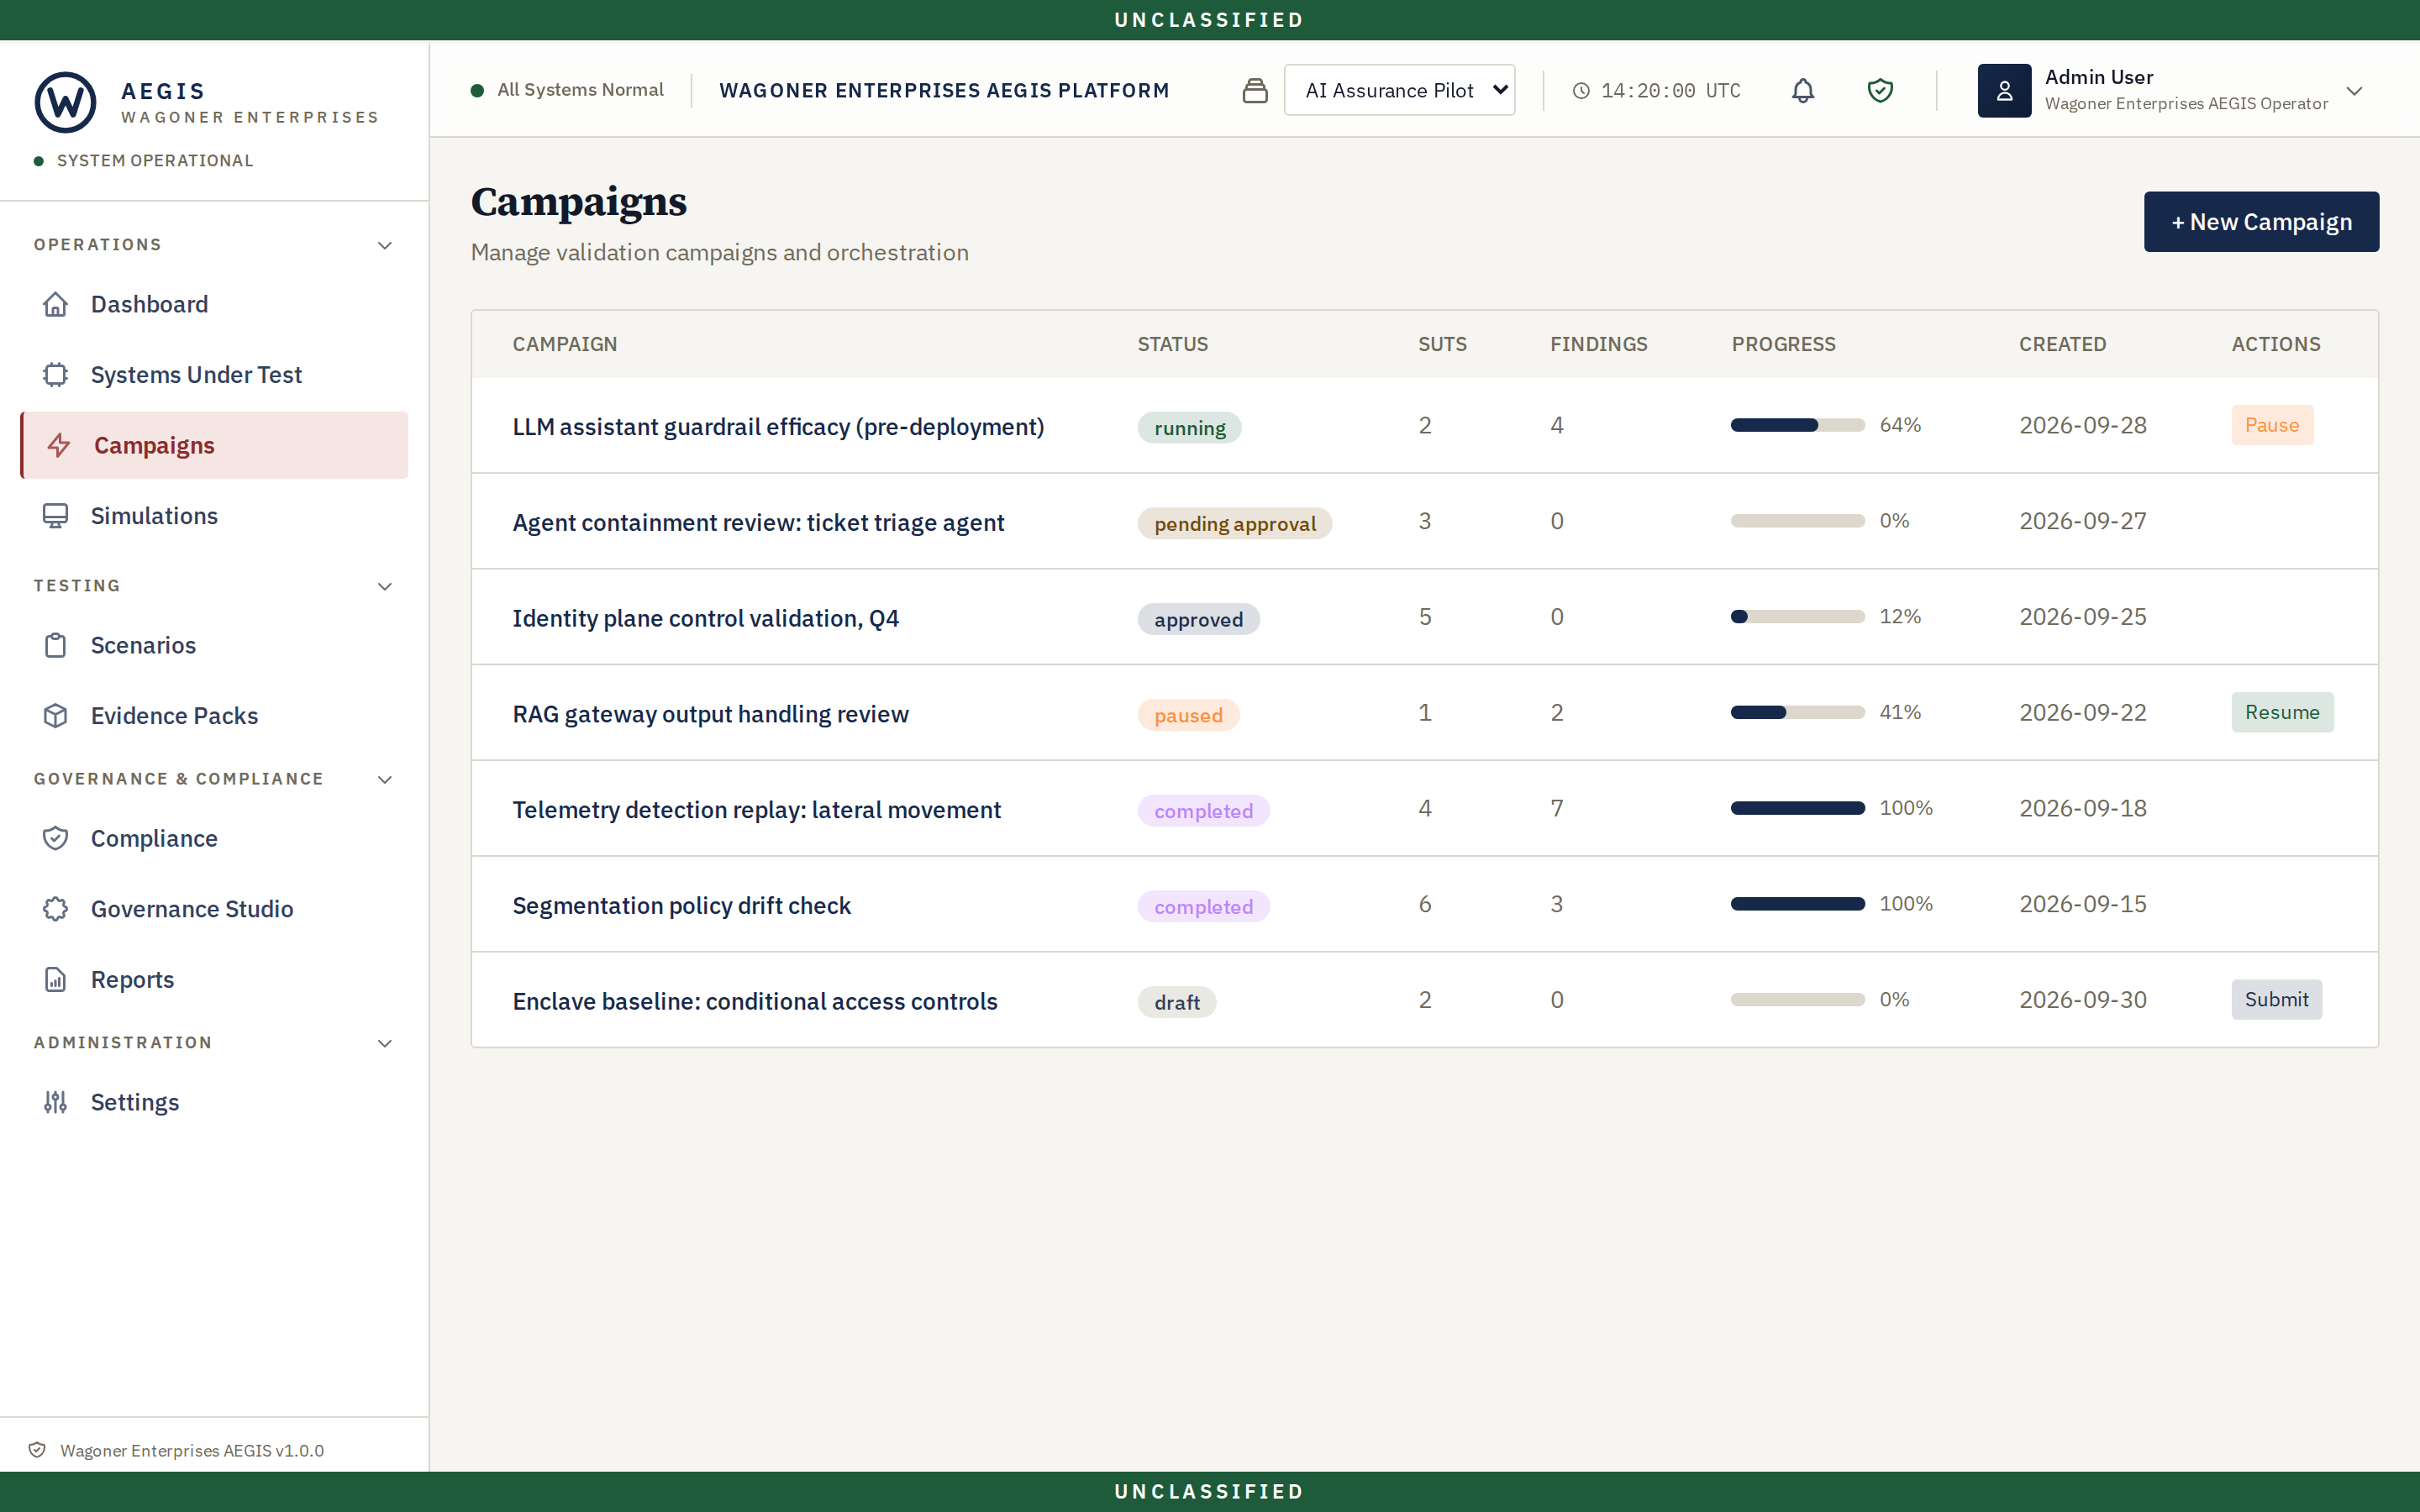Open Settings in Administration
2420x1512 pixels.
point(214,1102)
